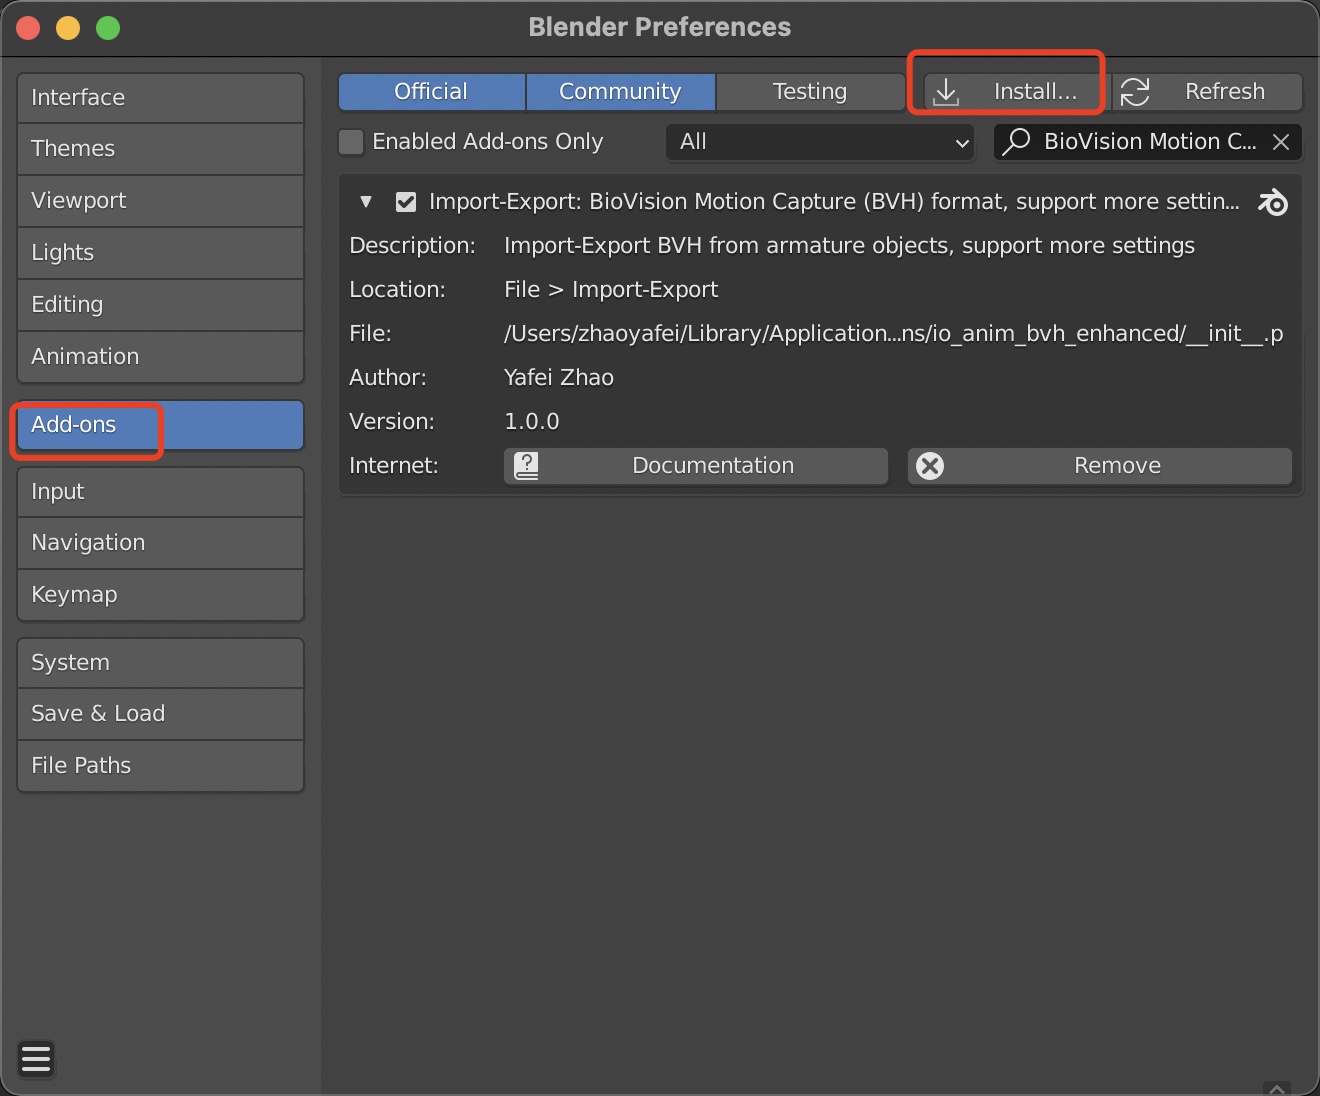The image size is (1320, 1096).
Task: Click the circular arrows icon on the Refresh button
Action: tap(1135, 92)
